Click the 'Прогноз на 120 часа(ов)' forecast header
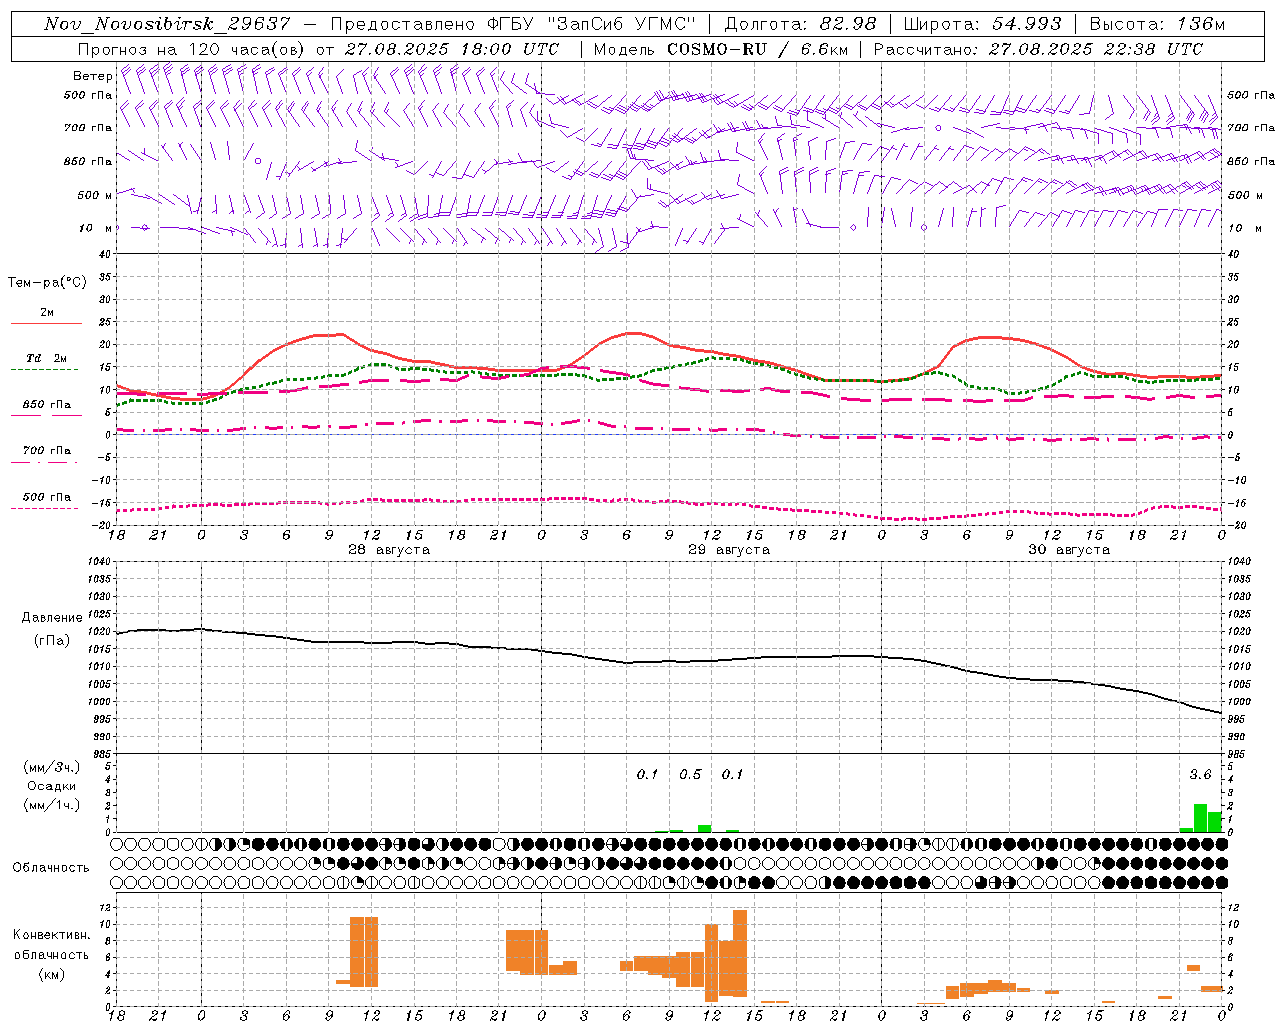Screen dimensions: 1280x1024 [x=192, y=49]
